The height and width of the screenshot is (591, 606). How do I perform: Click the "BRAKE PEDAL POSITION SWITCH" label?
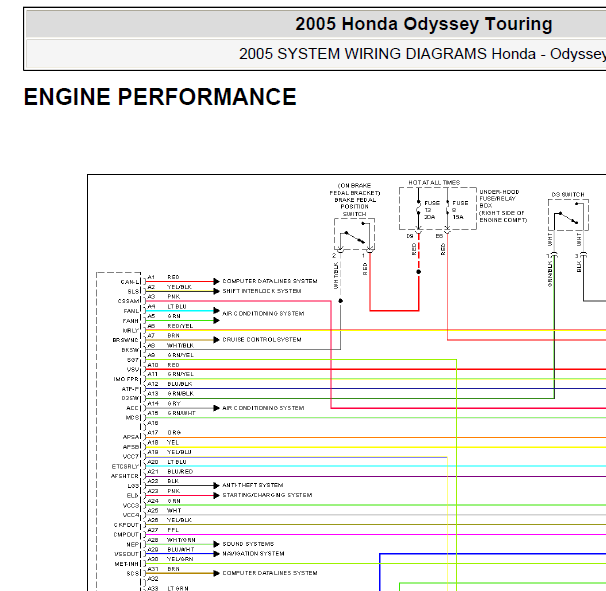(355, 207)
